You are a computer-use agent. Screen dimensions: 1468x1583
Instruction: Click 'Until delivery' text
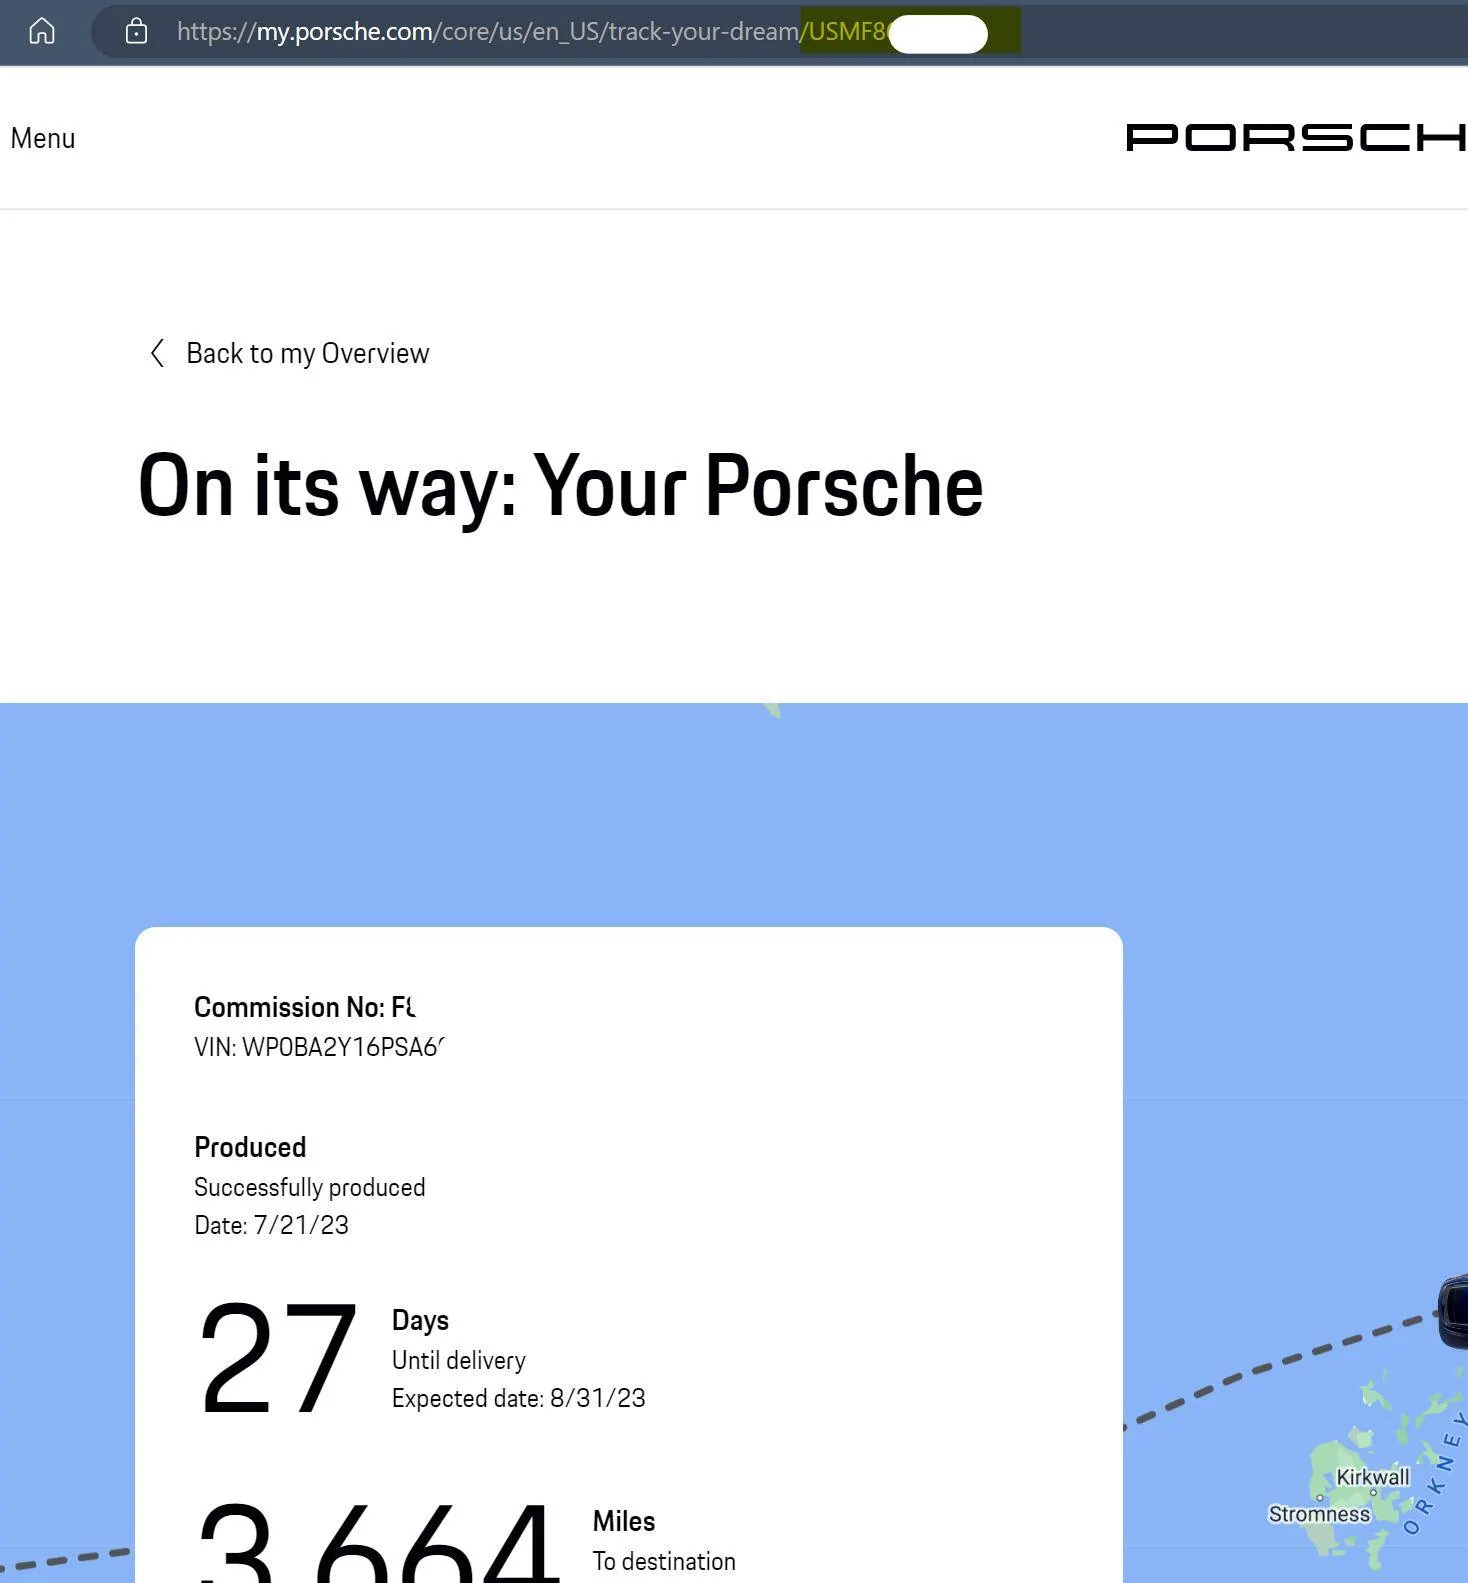458,1360
